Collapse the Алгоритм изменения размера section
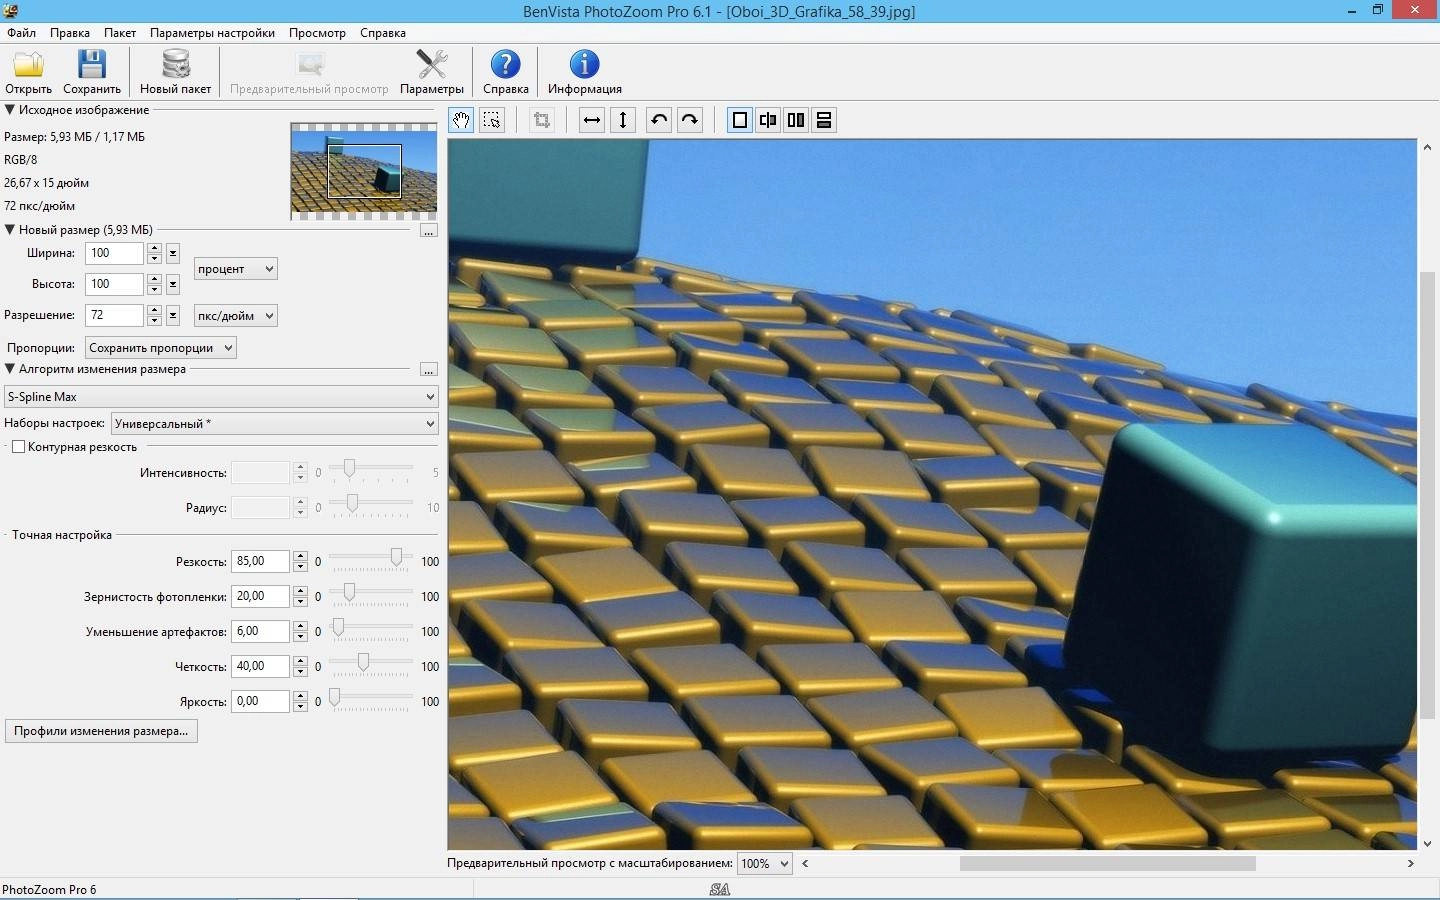Image resolution: width=1440 pixels, height=900 pixels. (x=10, y=369)
